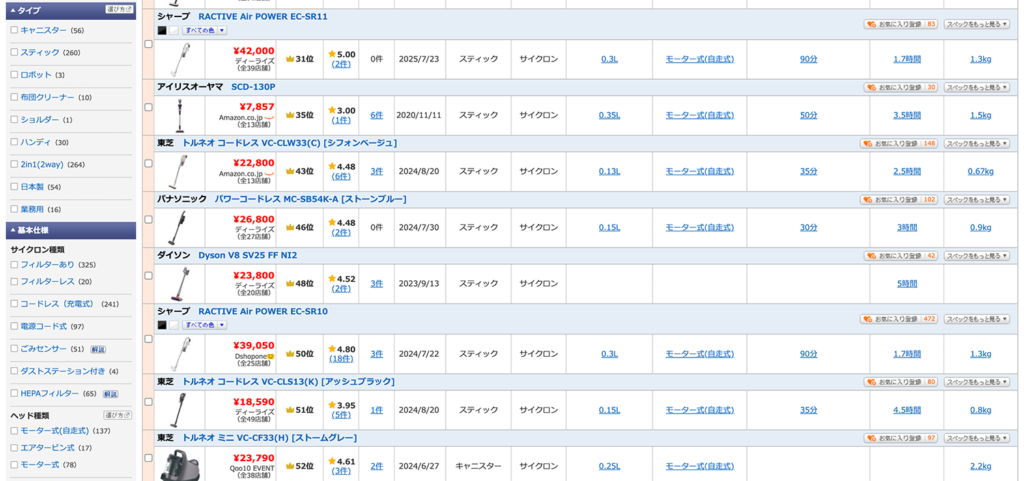
Task: Open the 解説 badge next to HEPAフィルター
Action: [110, 394]
